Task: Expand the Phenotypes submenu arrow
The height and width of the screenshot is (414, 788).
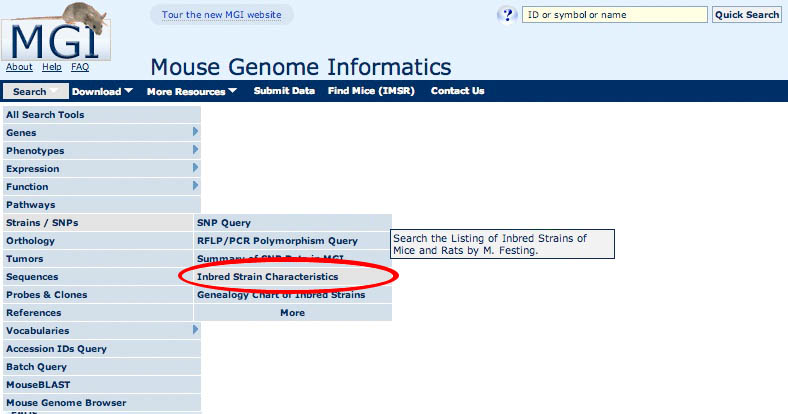Action: [195, 150]
